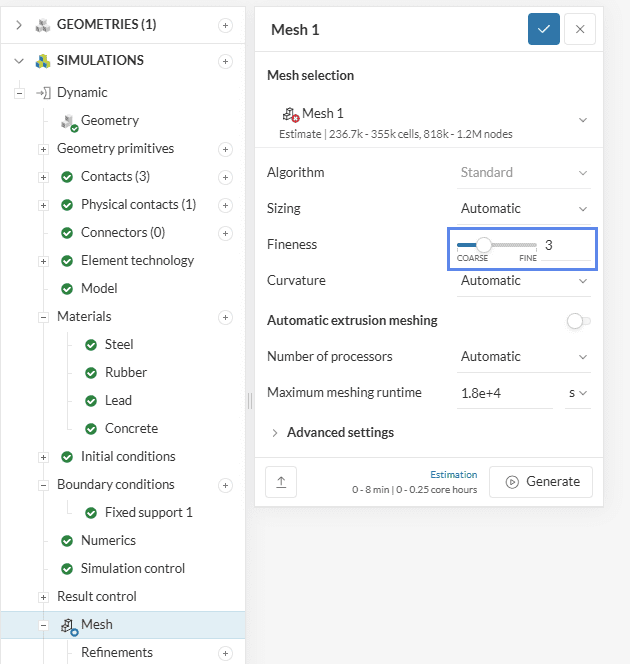630x664 pixels.
Task: Add a geometry primitive plus icon
Action: coord(225,149)
